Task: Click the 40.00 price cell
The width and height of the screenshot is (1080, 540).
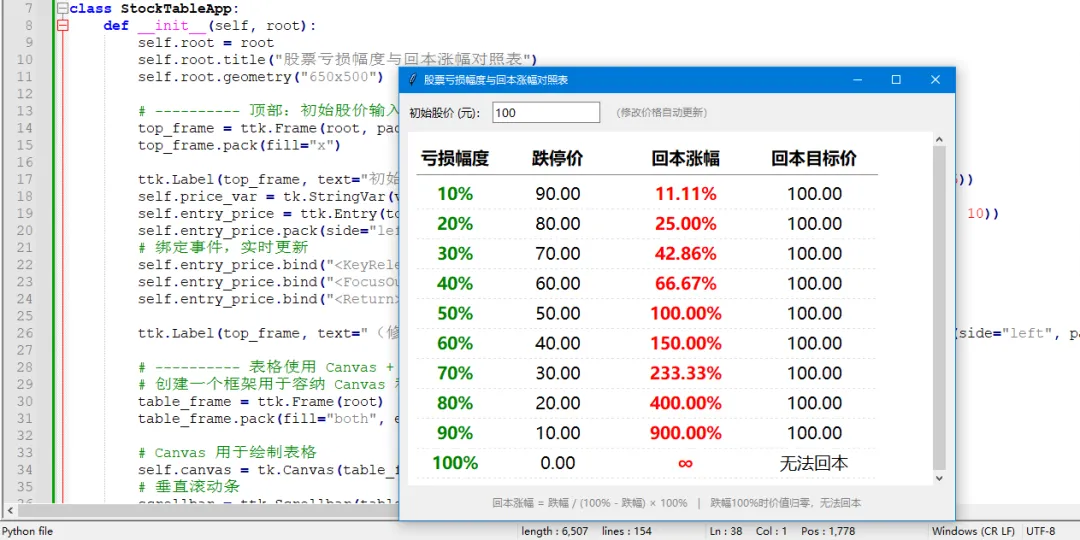Action: 558,343
